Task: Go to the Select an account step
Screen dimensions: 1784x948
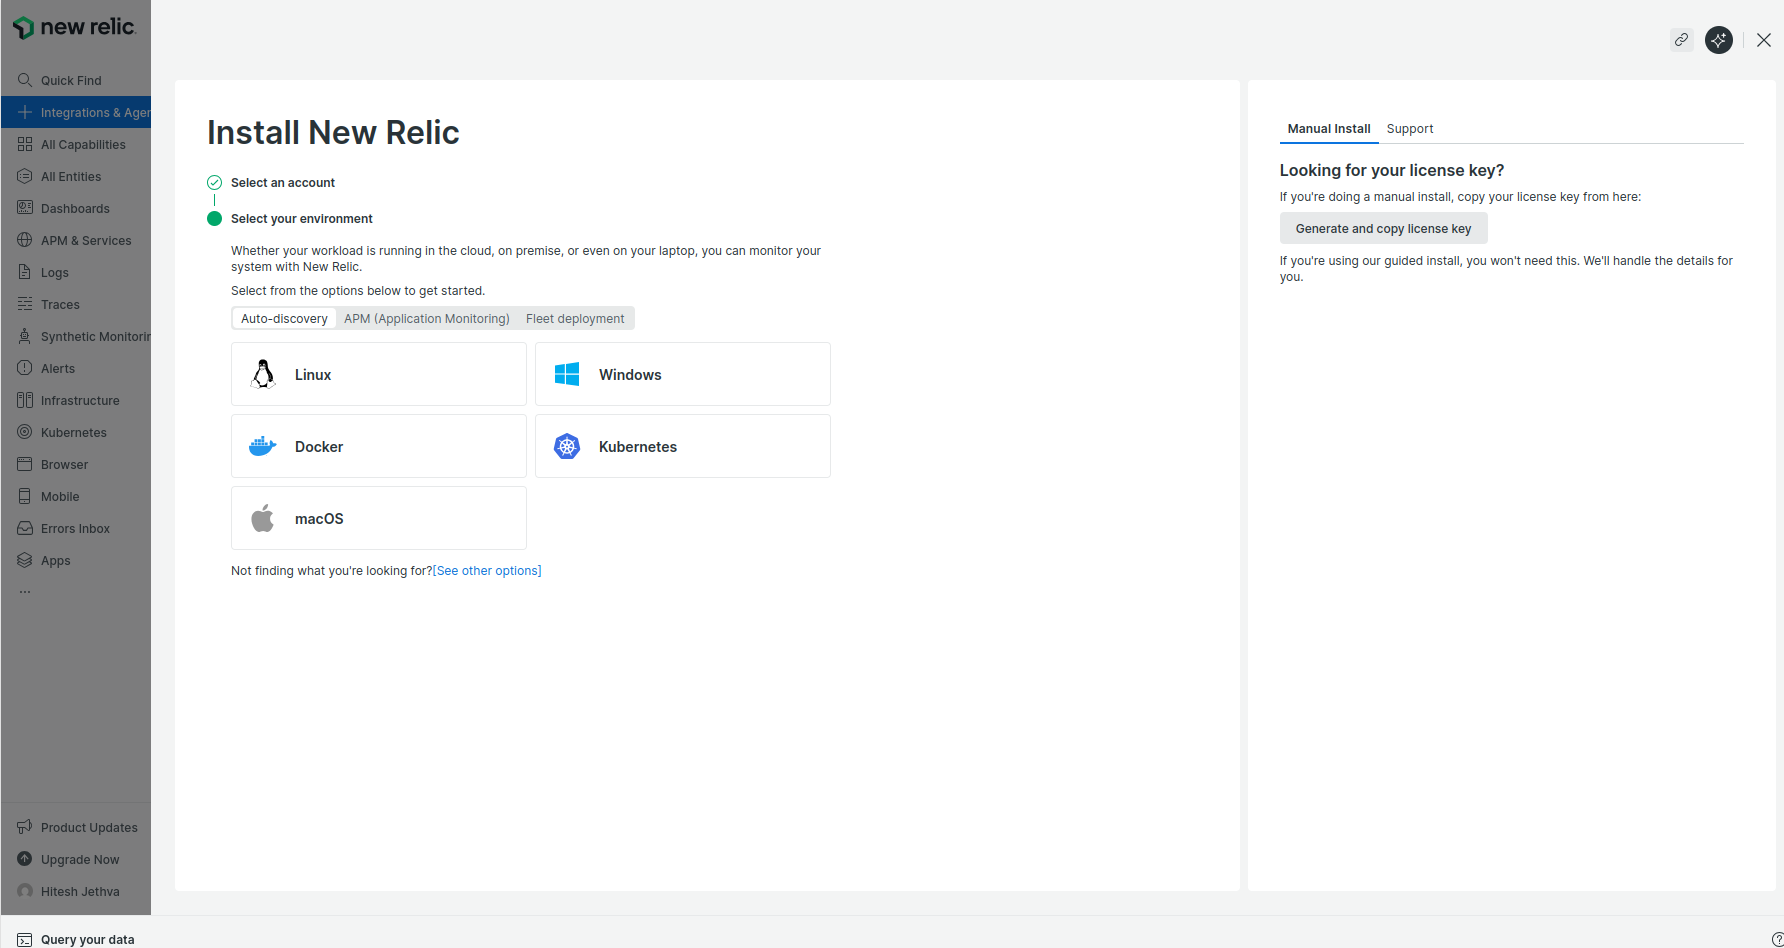Action: pyautogui.click(x=283, y=183)
